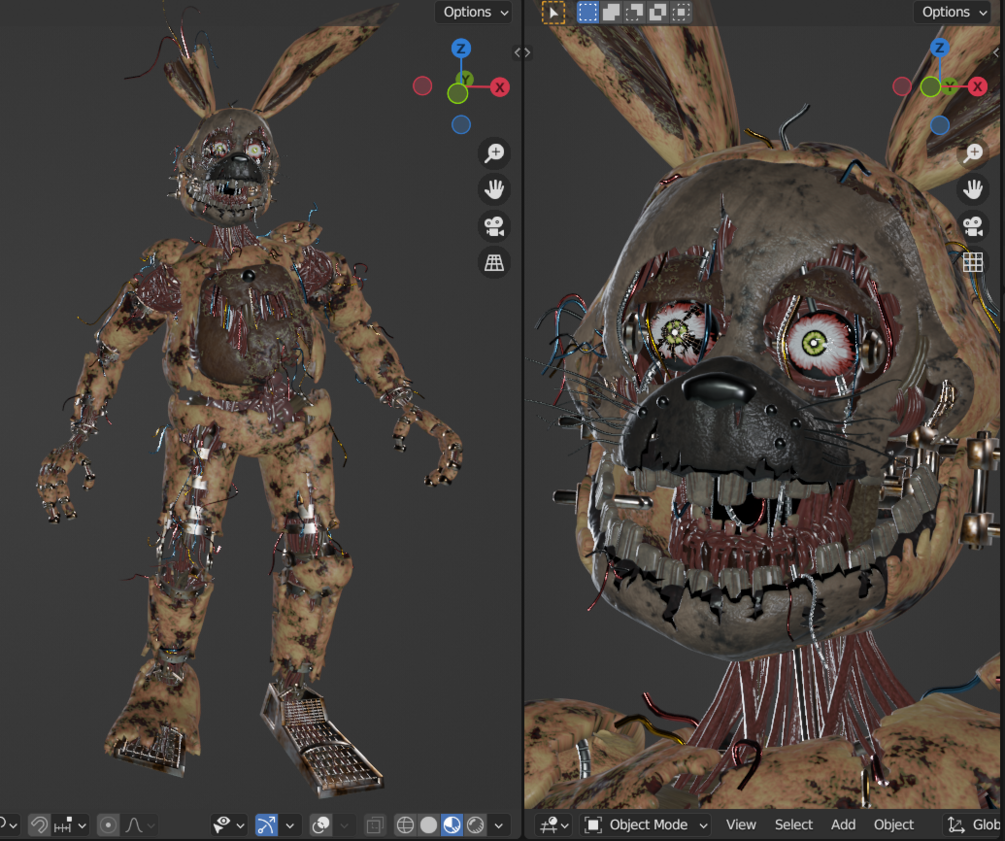The image size is (1005, 841).
Task: Choose the Set new selection mode
Action: point(588,12)
